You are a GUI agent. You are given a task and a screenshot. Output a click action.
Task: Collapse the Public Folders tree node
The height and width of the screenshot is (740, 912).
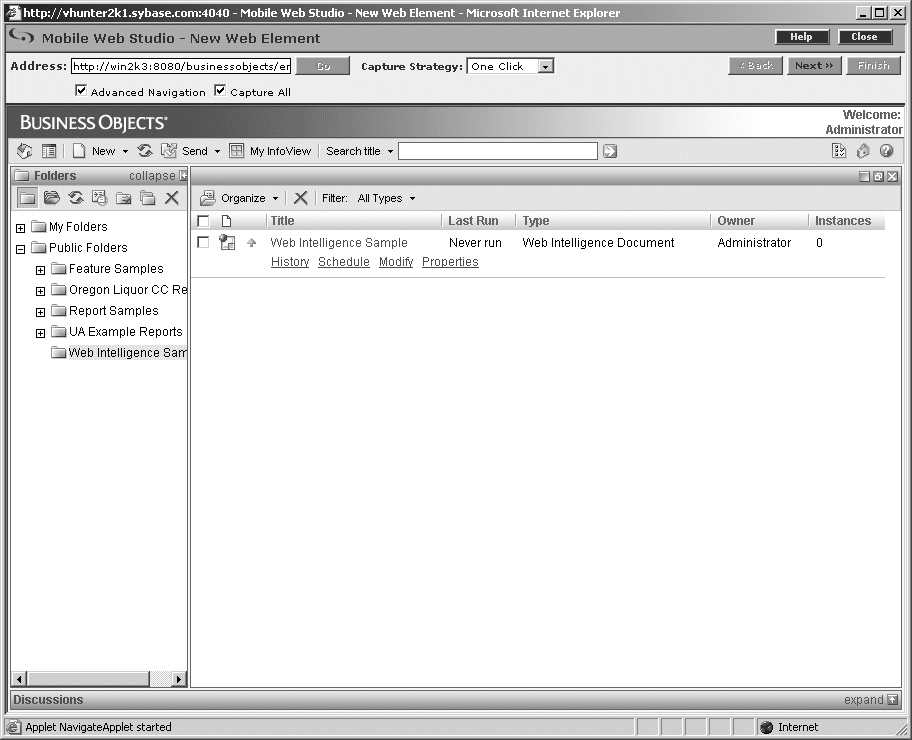click(20, 249)
